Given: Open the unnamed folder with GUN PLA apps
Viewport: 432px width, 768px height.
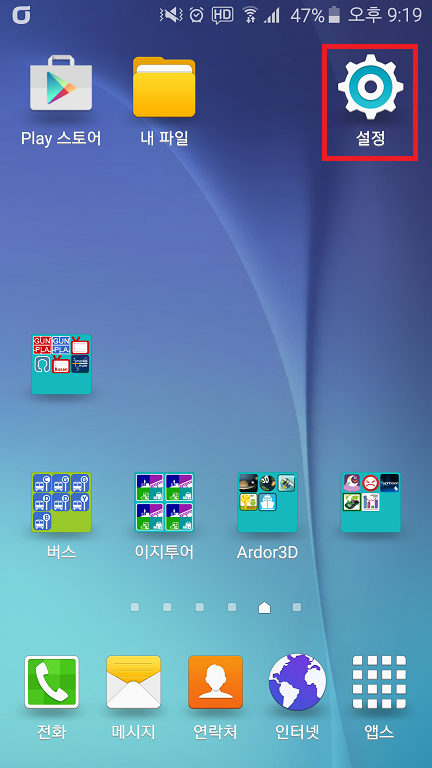Looking at the screenshot, I should (x=61, y=364).
